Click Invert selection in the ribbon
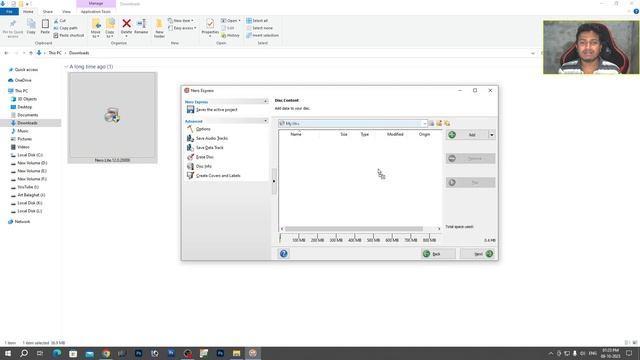The image size is (640, 360). pyautogui.click(x=262, y=36)
